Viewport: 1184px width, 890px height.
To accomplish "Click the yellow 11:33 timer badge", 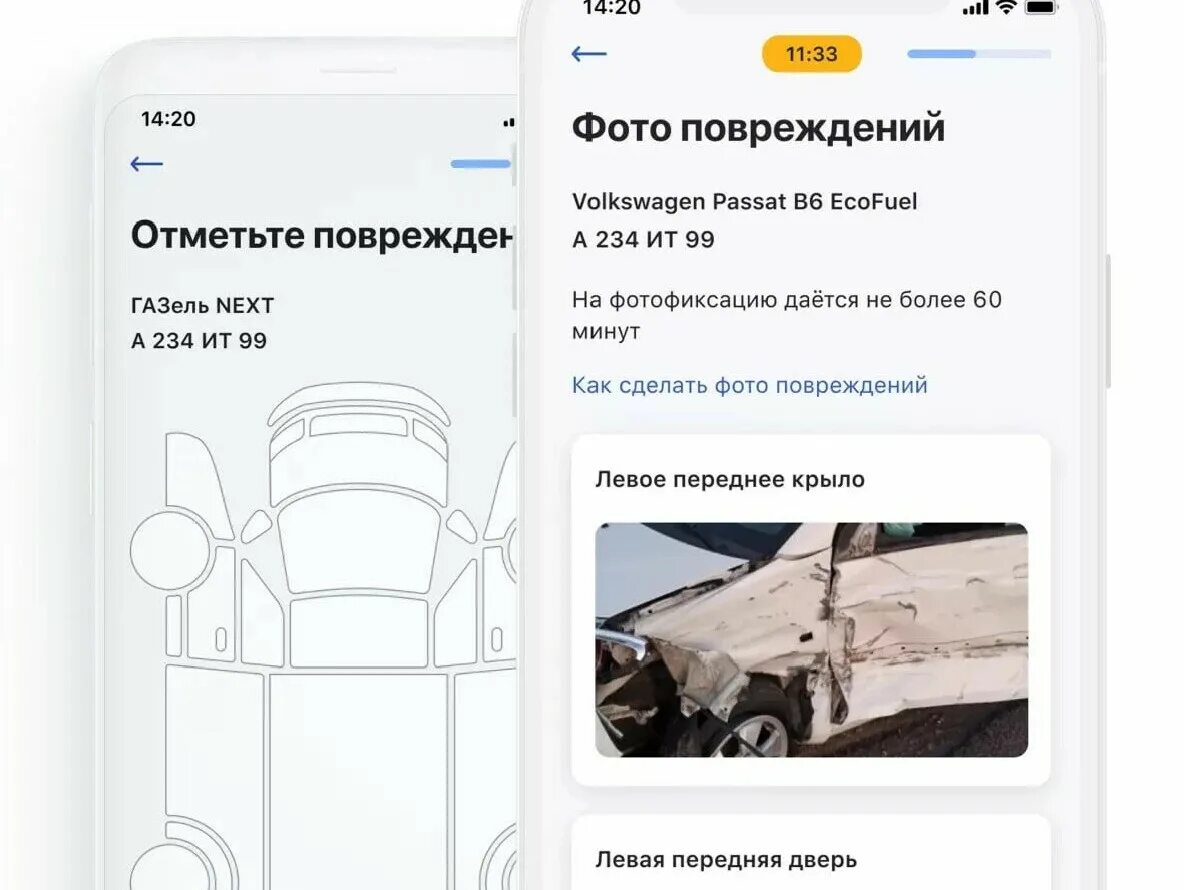I will tap(812, 54).
